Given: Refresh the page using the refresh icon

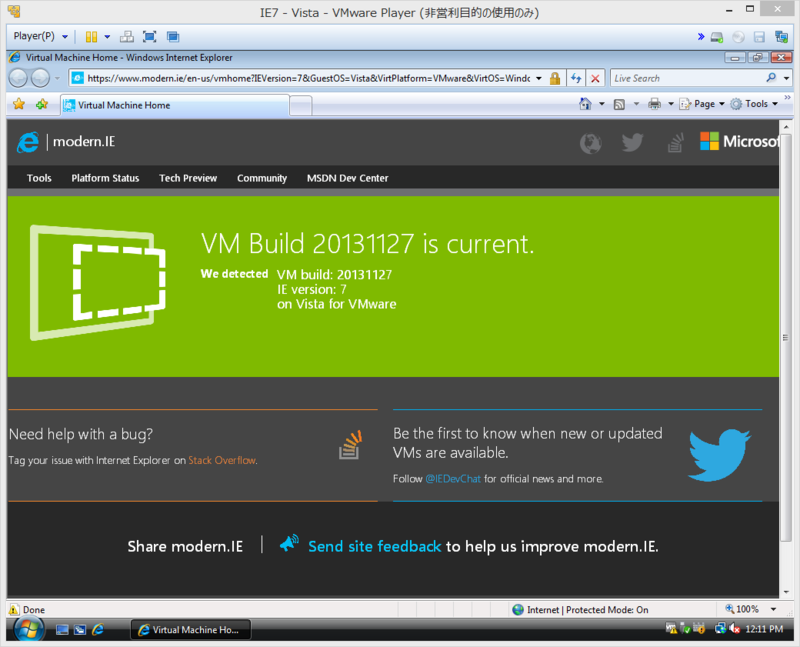Looking at the screenshot, I should pos(576,78).
